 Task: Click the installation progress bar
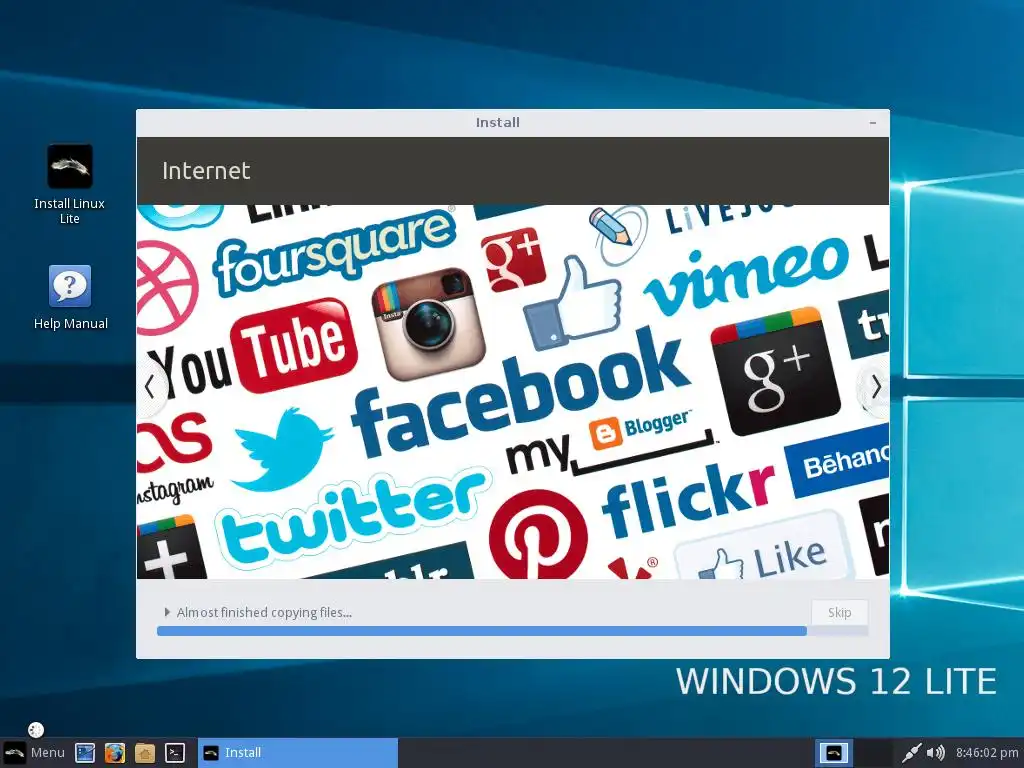coord(513,631)
